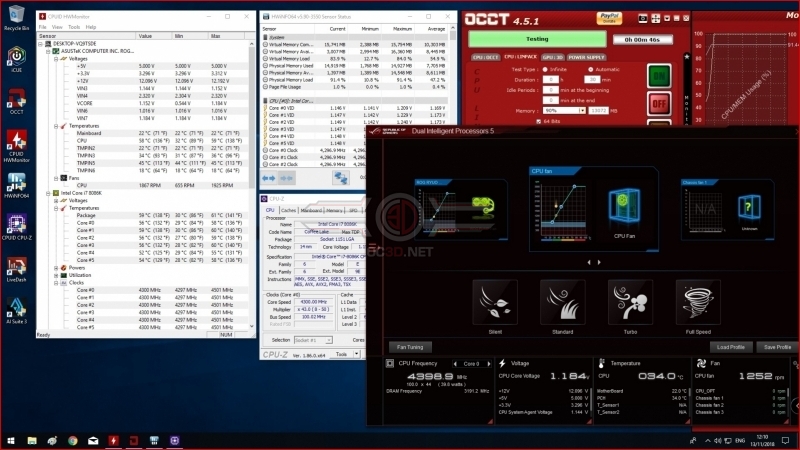This screenshot has width=800, height=450.
Task: Click the red OFF button in OCCT
Action: click(x=659, y=104)
